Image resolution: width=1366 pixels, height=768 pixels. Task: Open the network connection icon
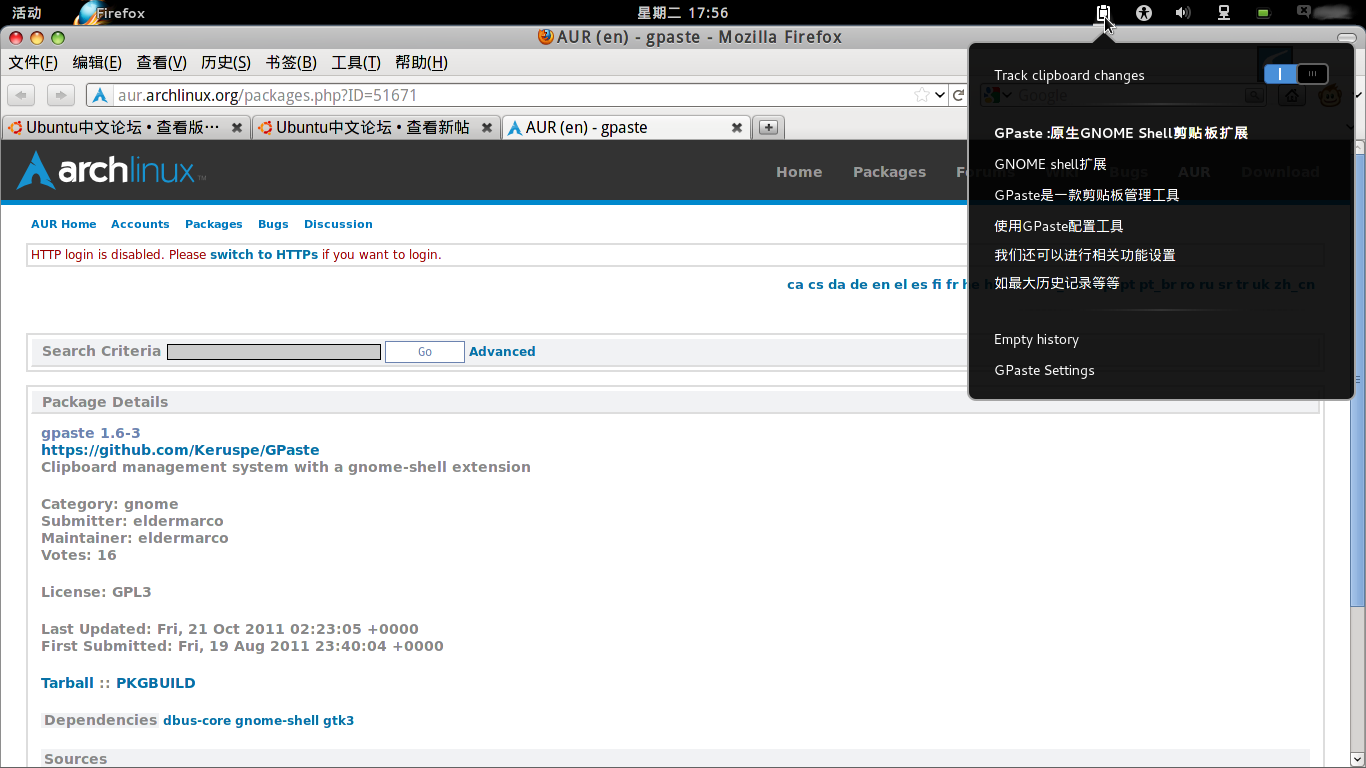click(x=1223, y=13)
